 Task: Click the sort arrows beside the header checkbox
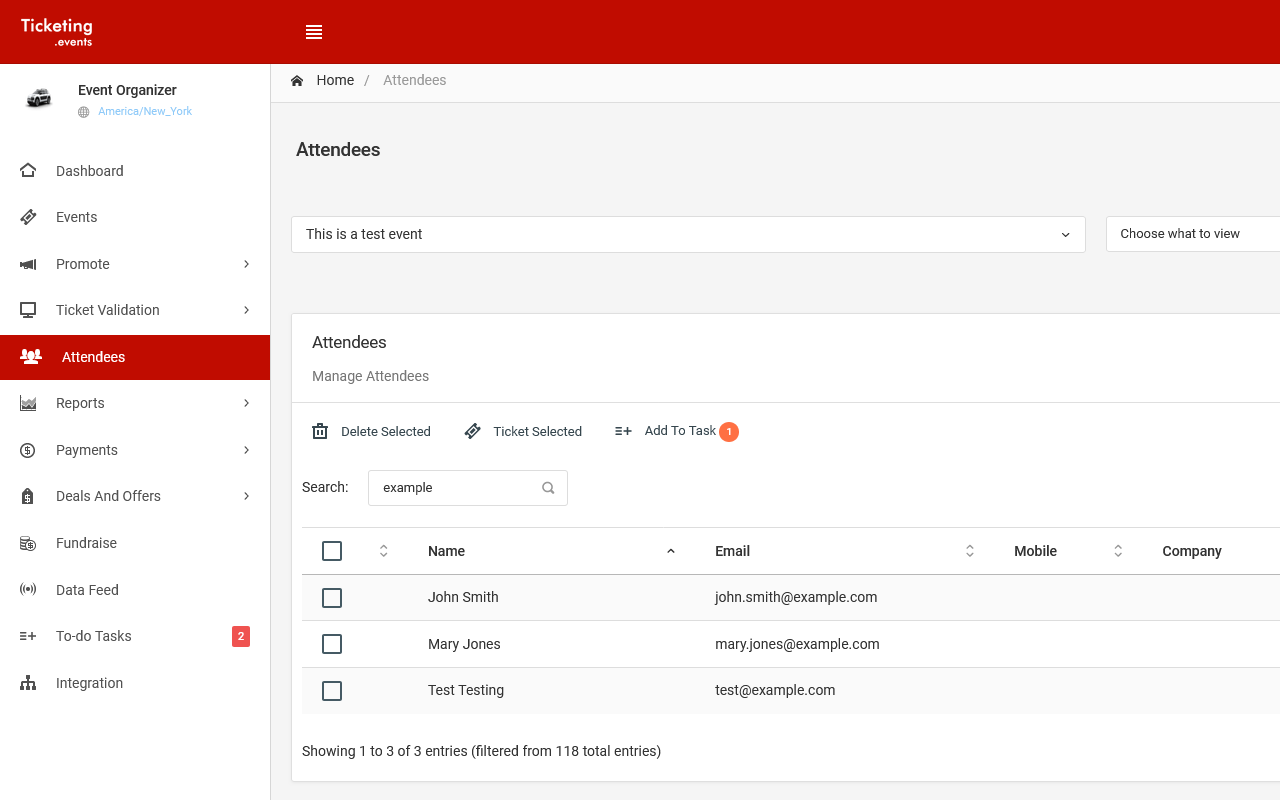click(x=383, y=551)
